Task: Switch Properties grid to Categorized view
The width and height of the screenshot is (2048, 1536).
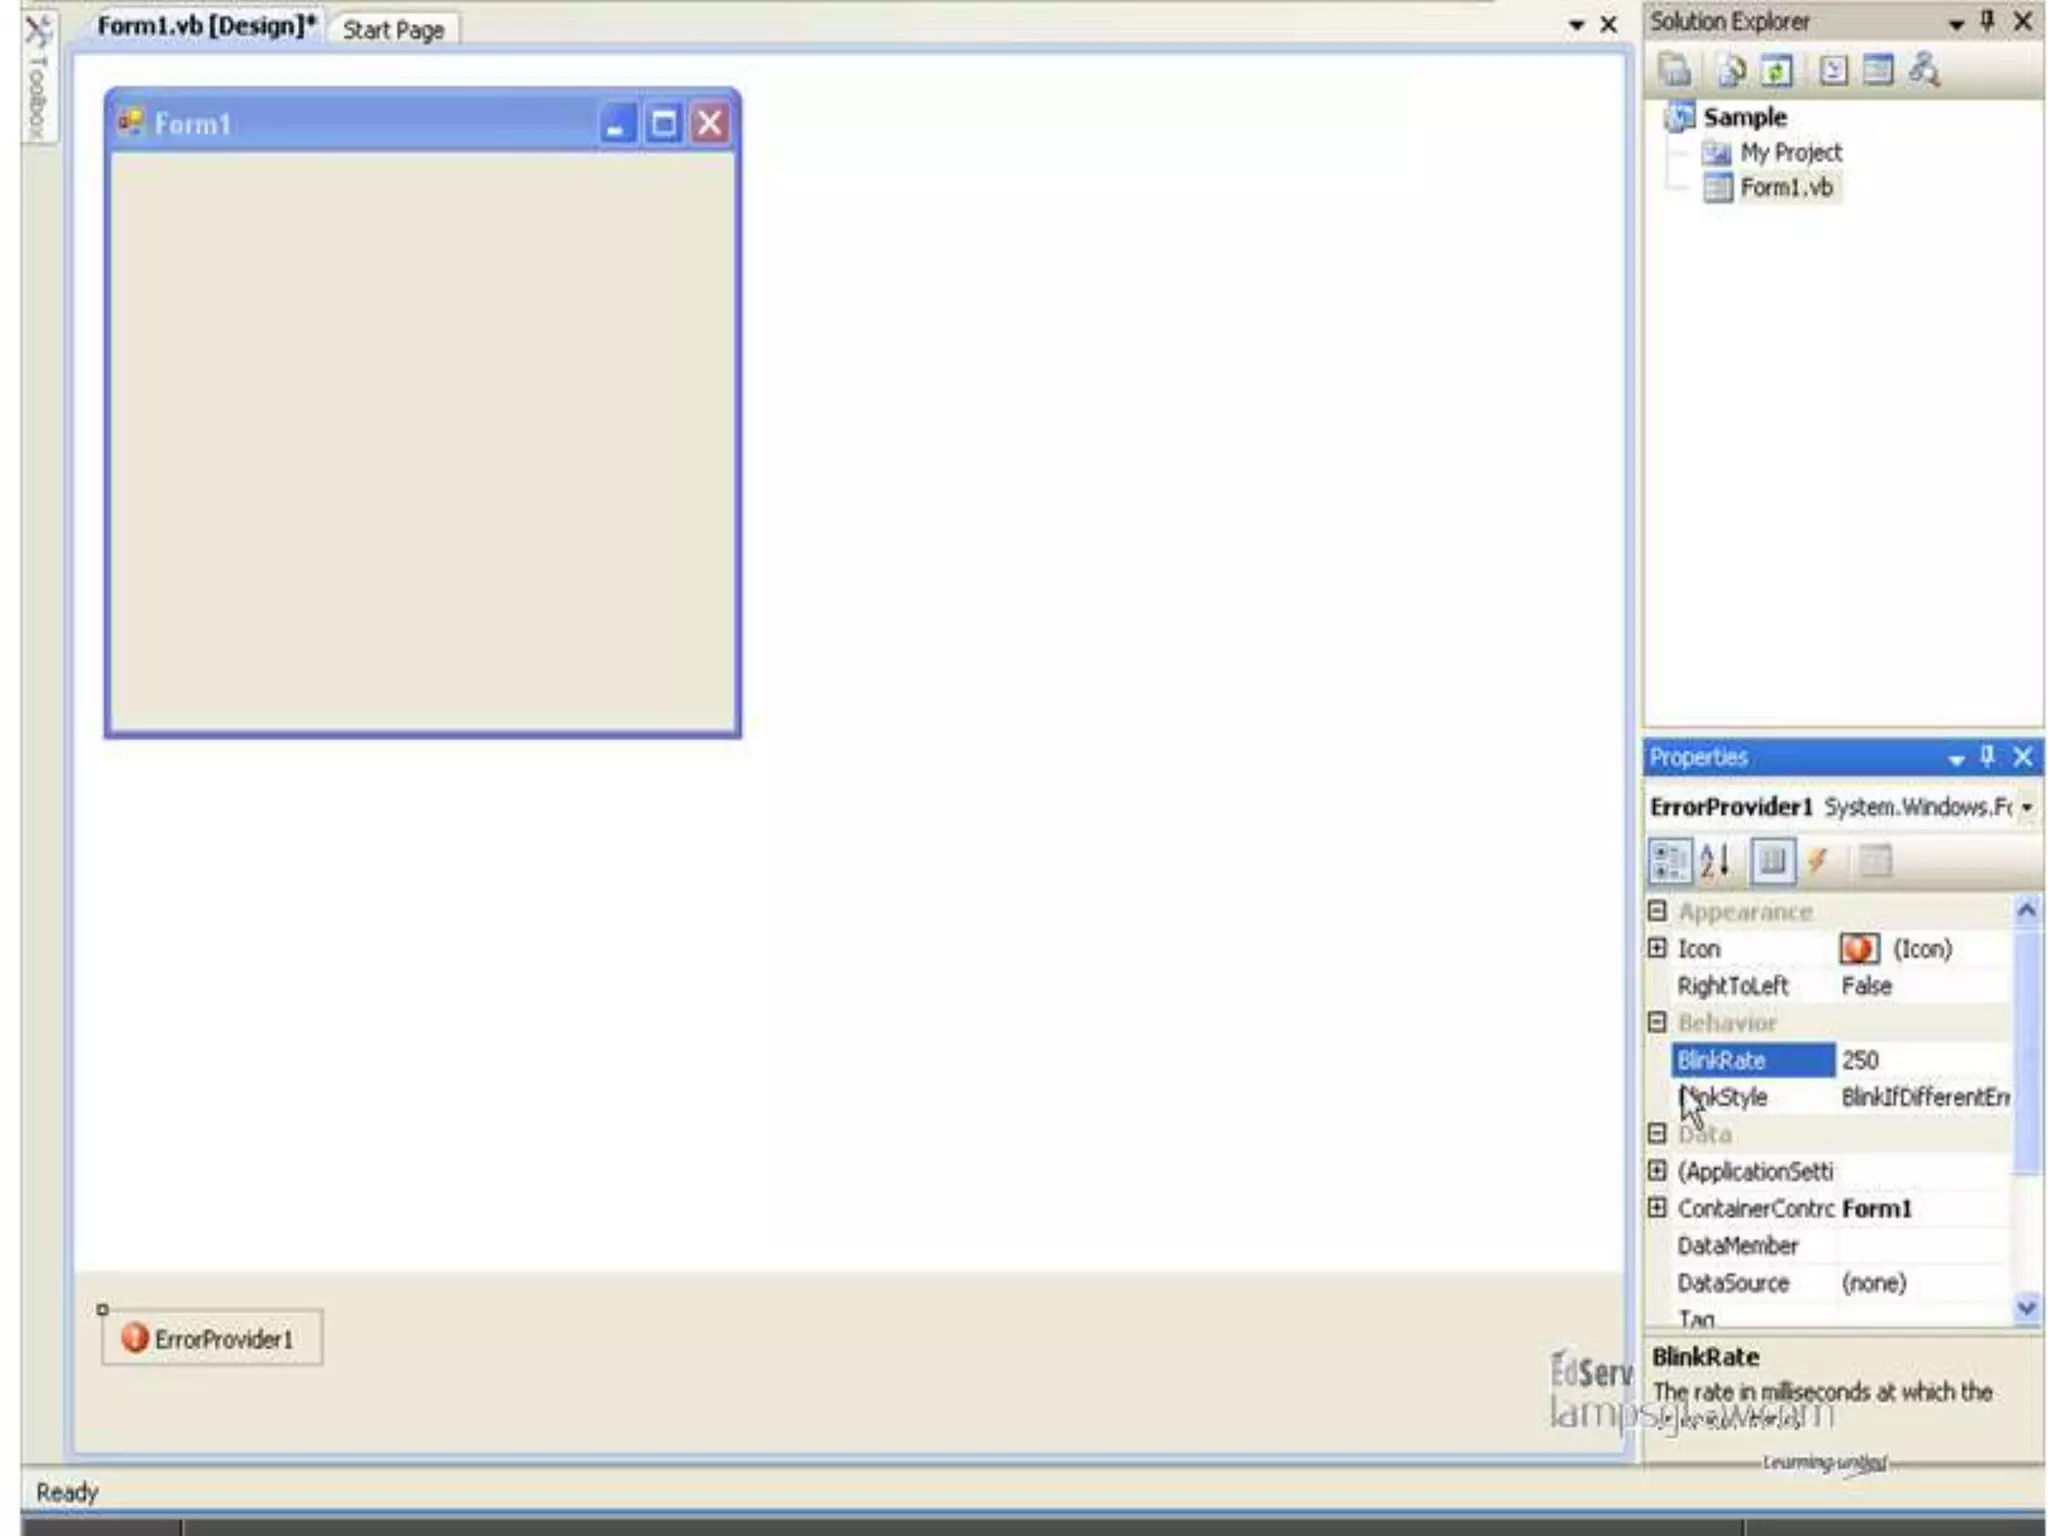Action: point(1669,861)
